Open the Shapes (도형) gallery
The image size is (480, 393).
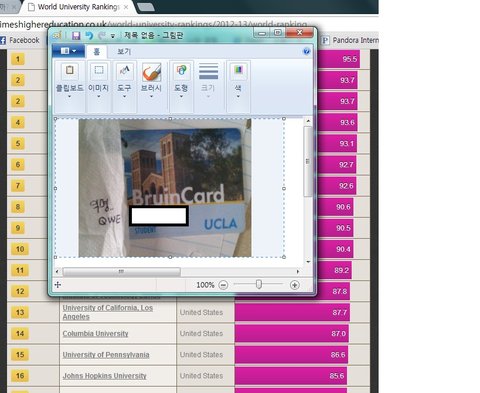[x=181, y=71]
